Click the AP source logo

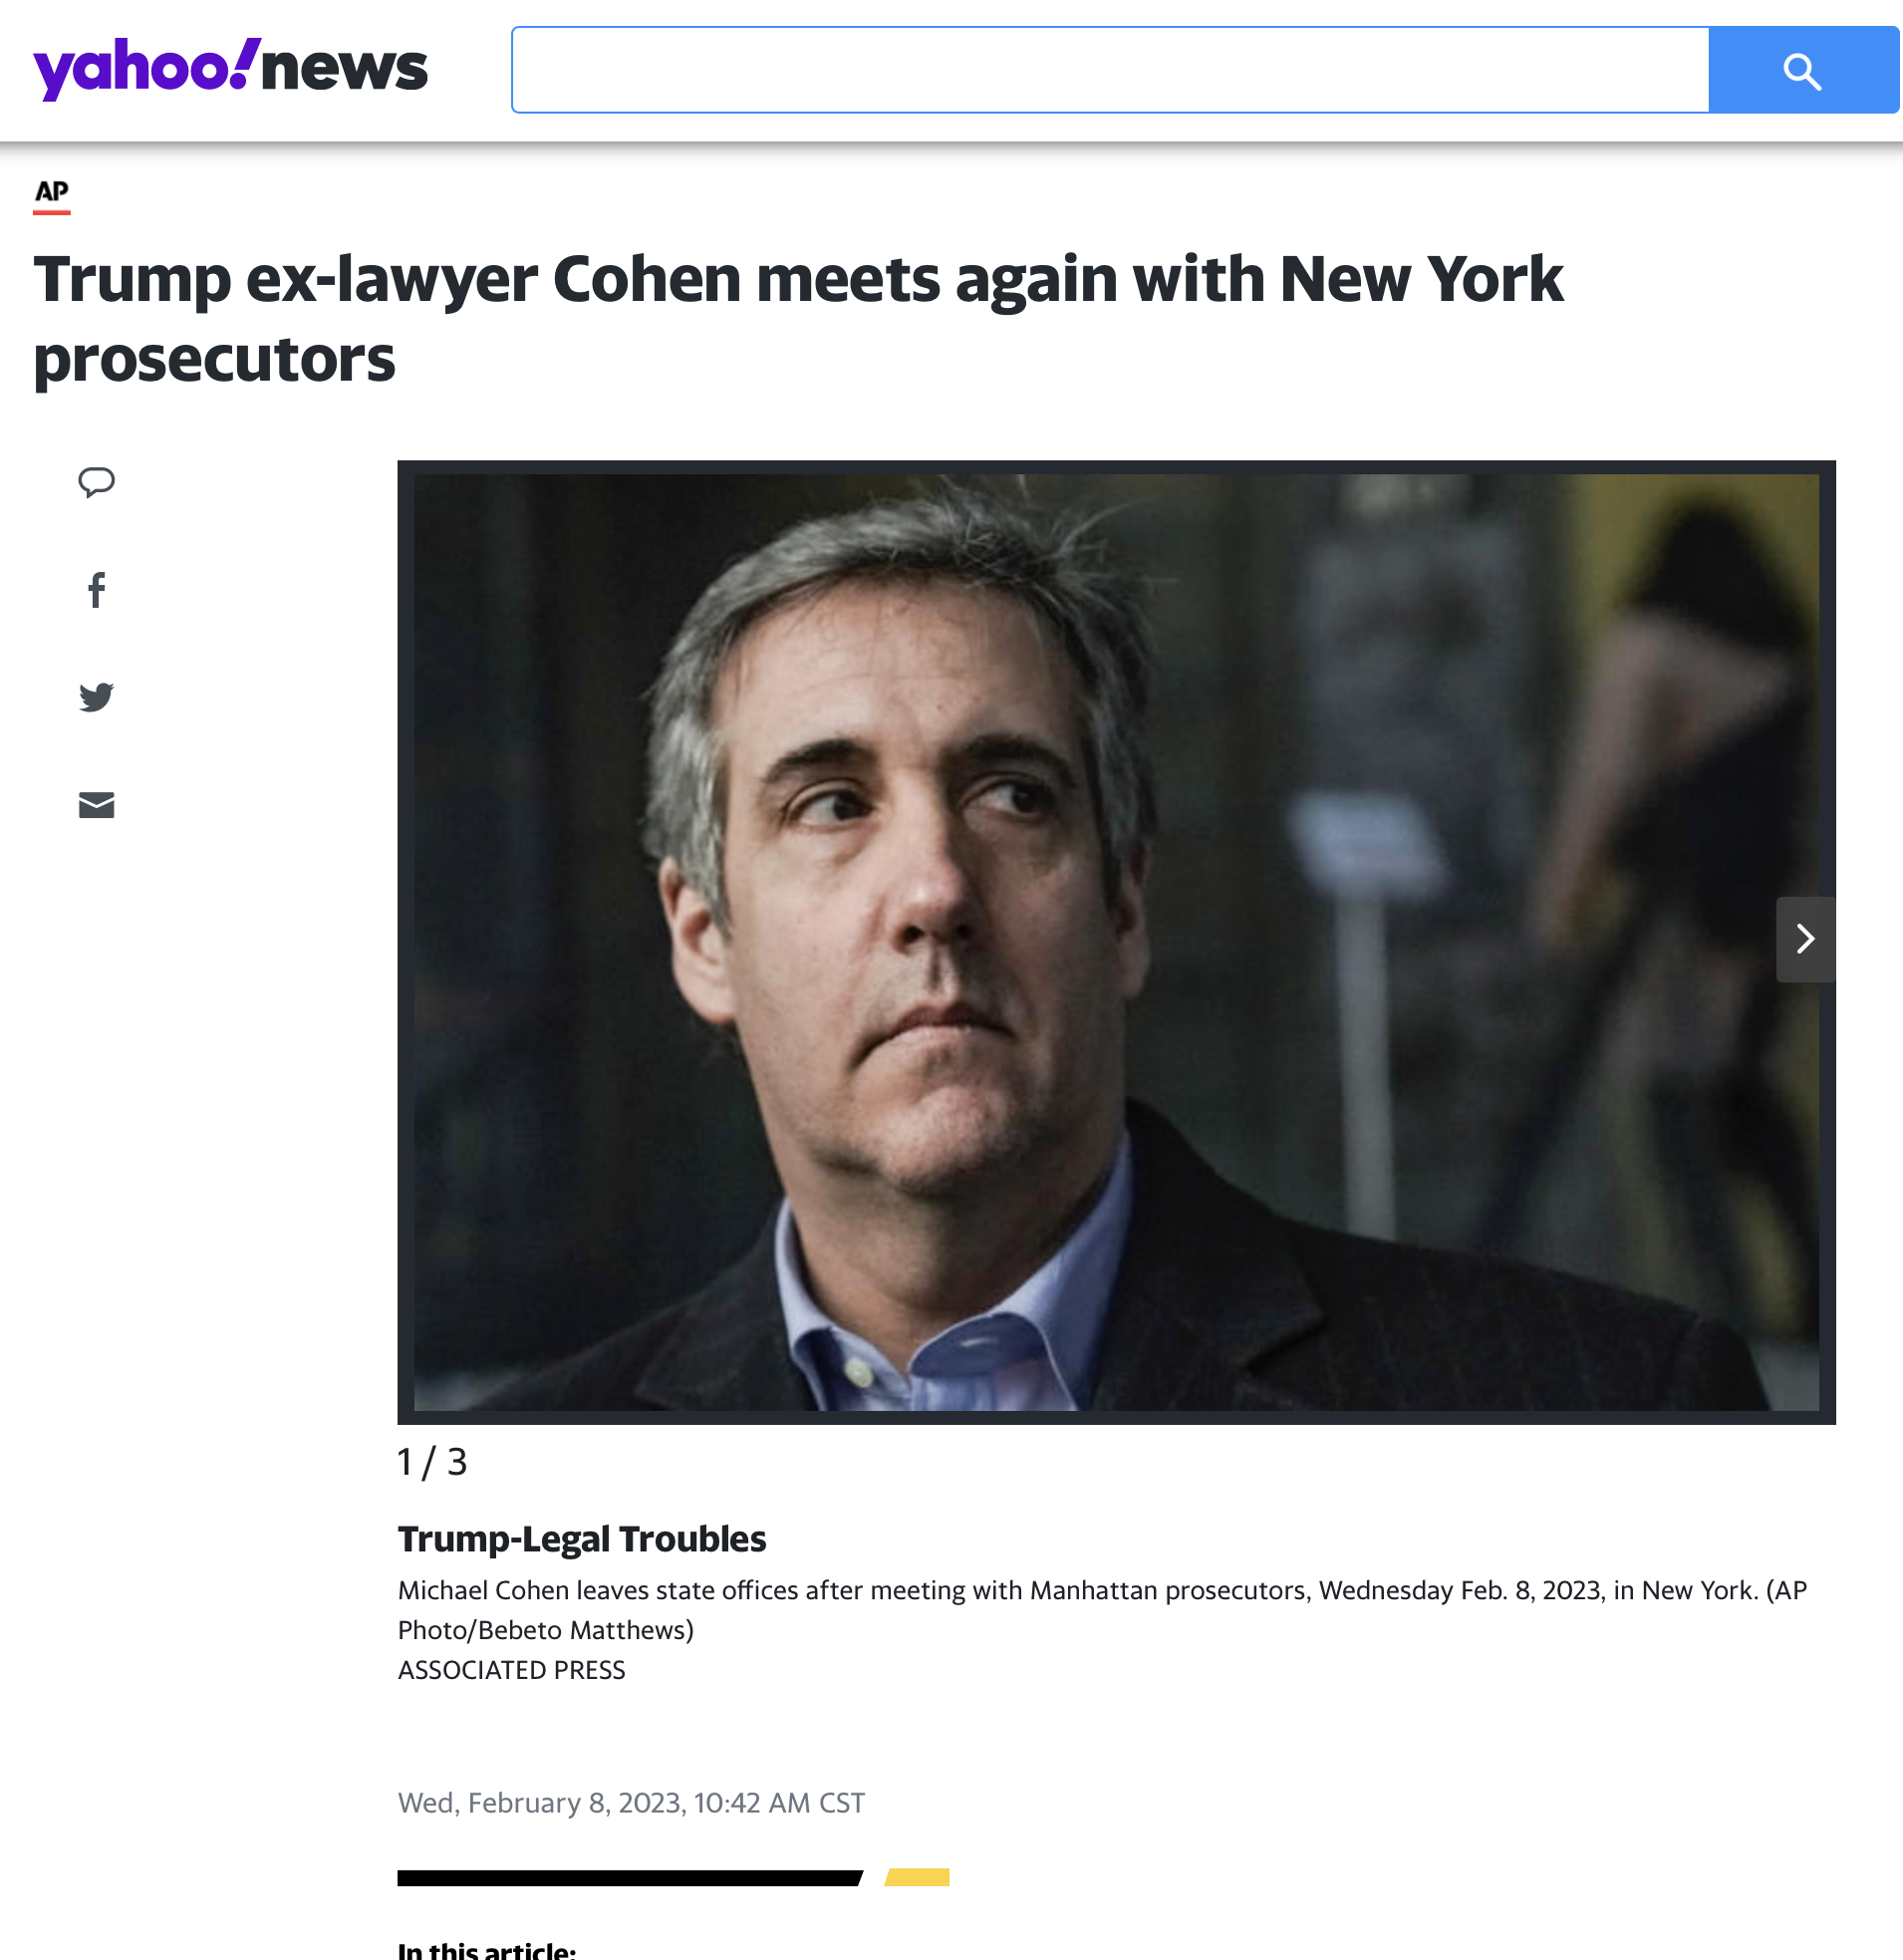point(52,193)
